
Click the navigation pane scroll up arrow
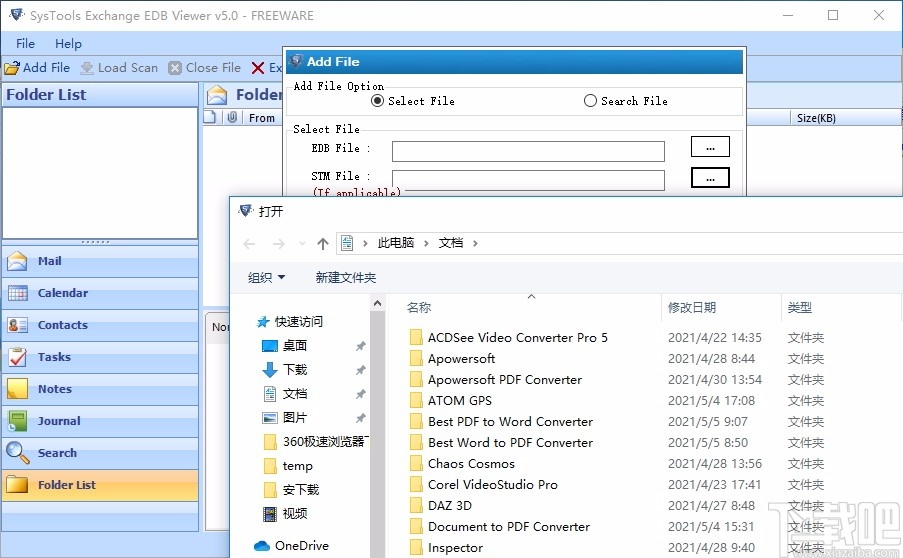pos(377,303)
